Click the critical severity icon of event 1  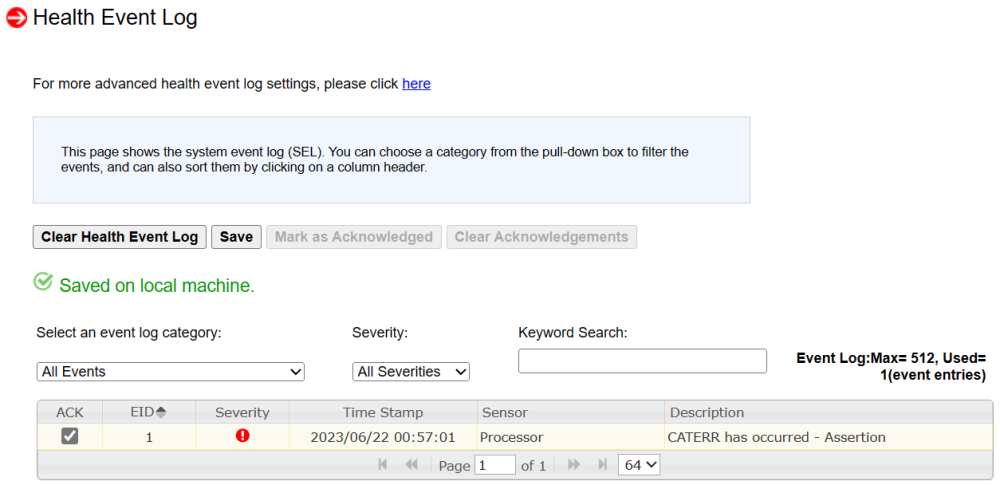(242, 436)
